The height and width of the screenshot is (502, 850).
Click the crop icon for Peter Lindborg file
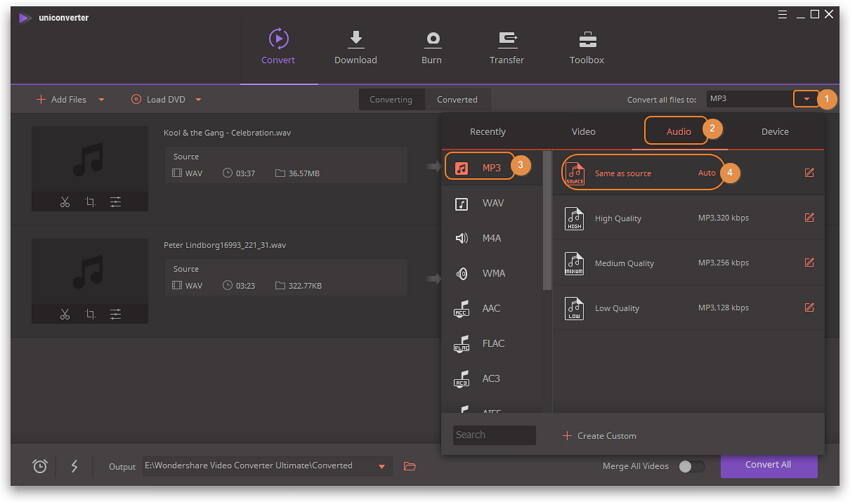(x=90, y=314)
